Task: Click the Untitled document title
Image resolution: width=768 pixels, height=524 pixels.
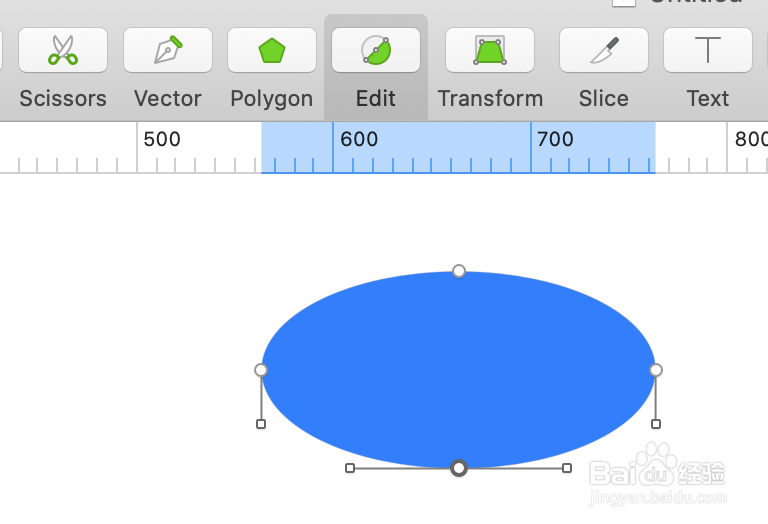Action: click(696, 2)
